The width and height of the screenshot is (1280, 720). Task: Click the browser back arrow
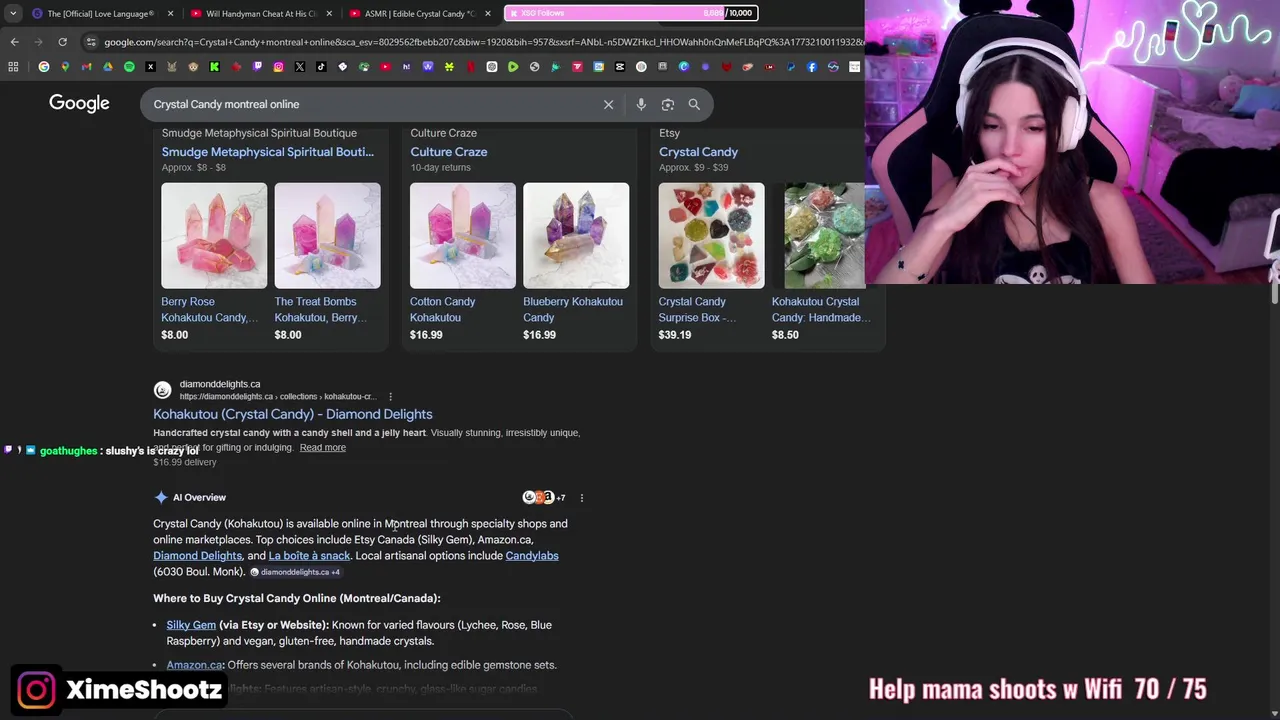(x=14, y=42)
